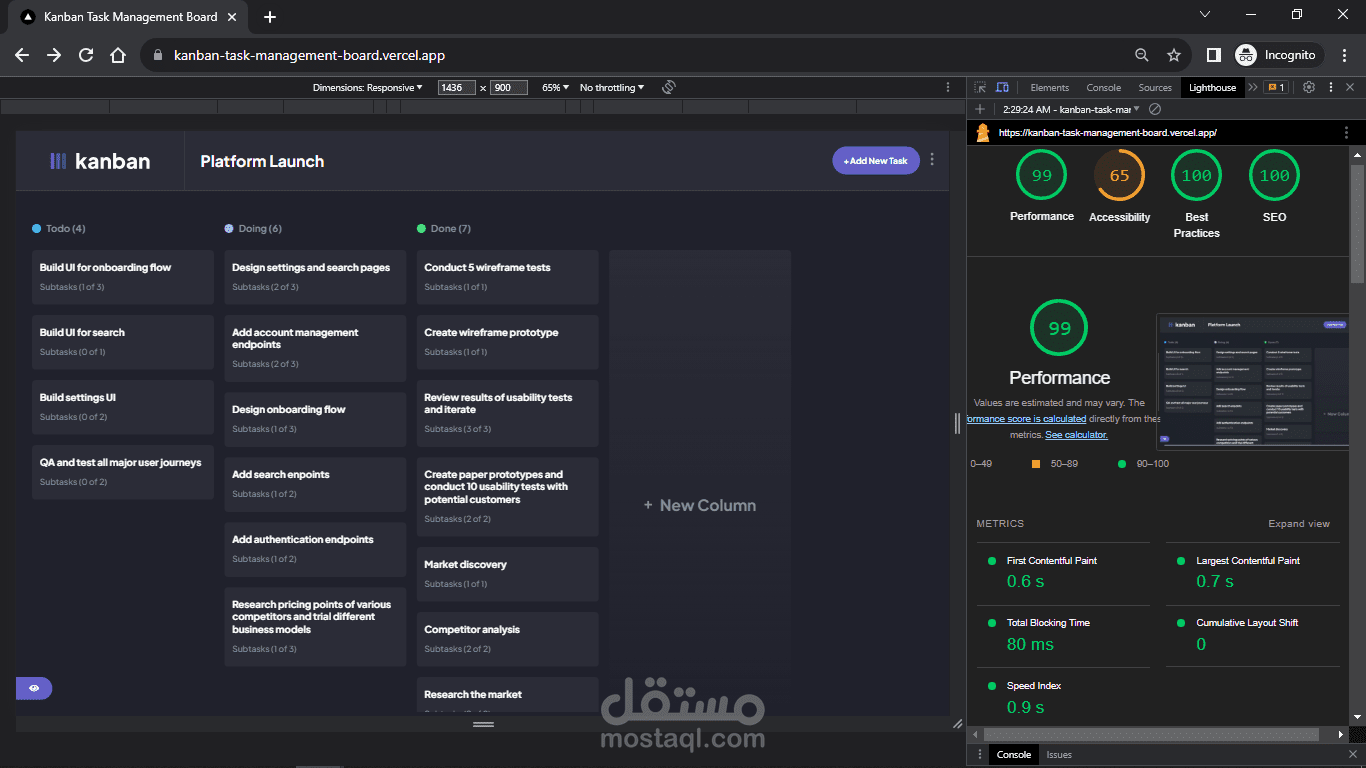Click the New Column button
Image resolution: width=1366 pixels, height=768 pixels.
click(x=700, y=506)
